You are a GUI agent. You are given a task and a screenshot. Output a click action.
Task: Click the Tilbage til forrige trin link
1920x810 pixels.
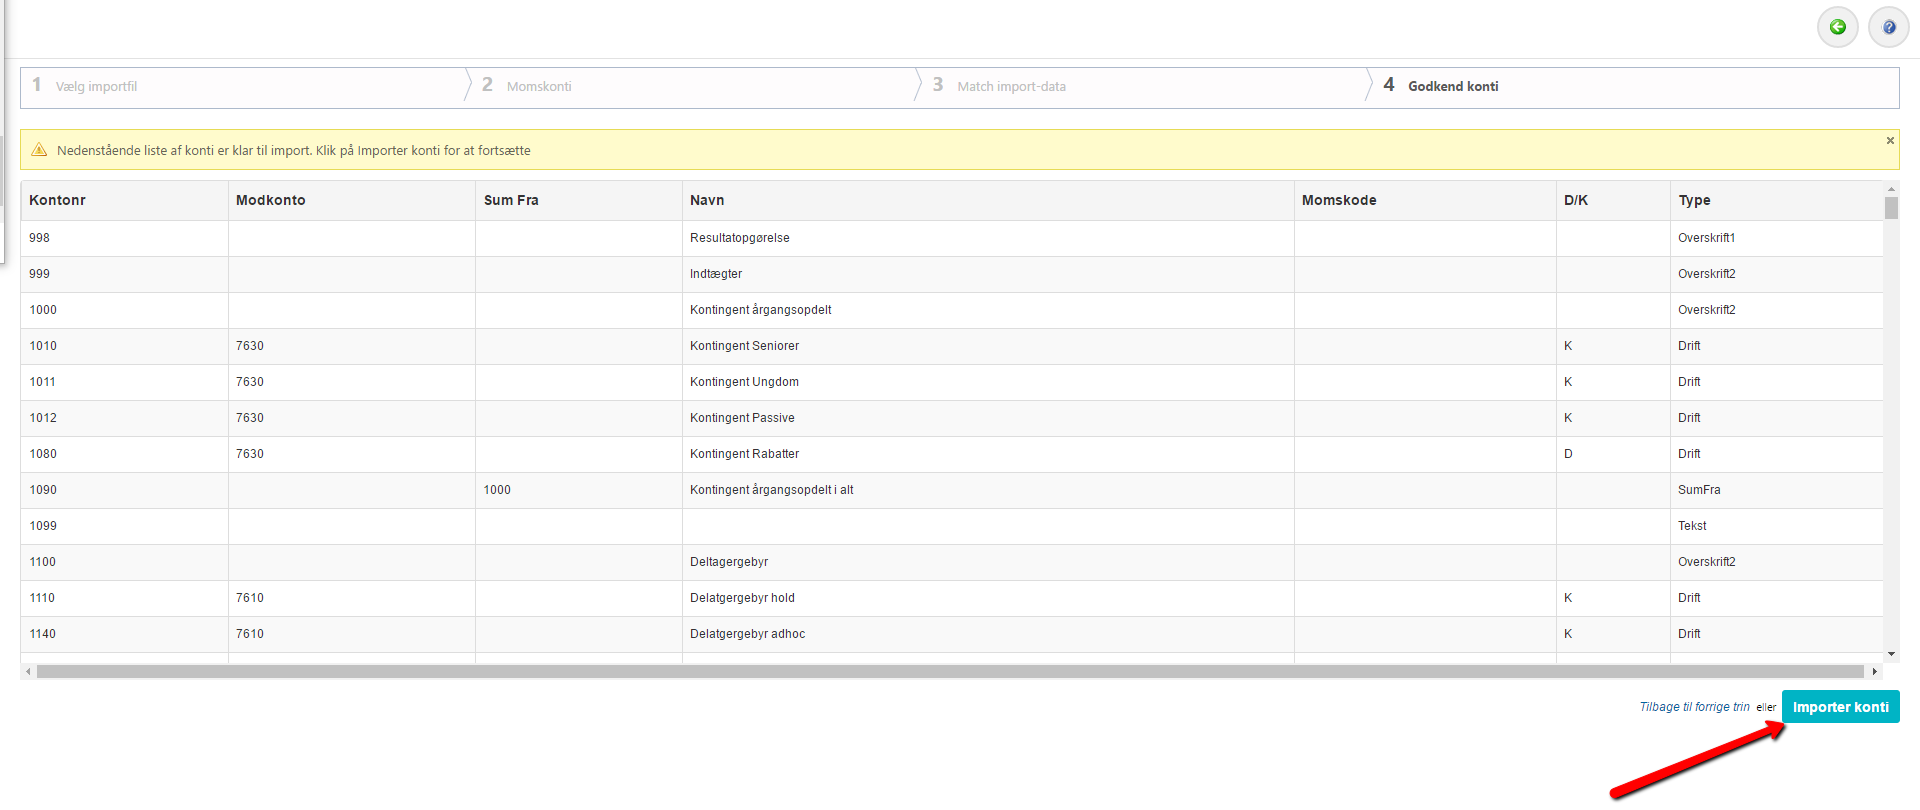(1694, 707)
